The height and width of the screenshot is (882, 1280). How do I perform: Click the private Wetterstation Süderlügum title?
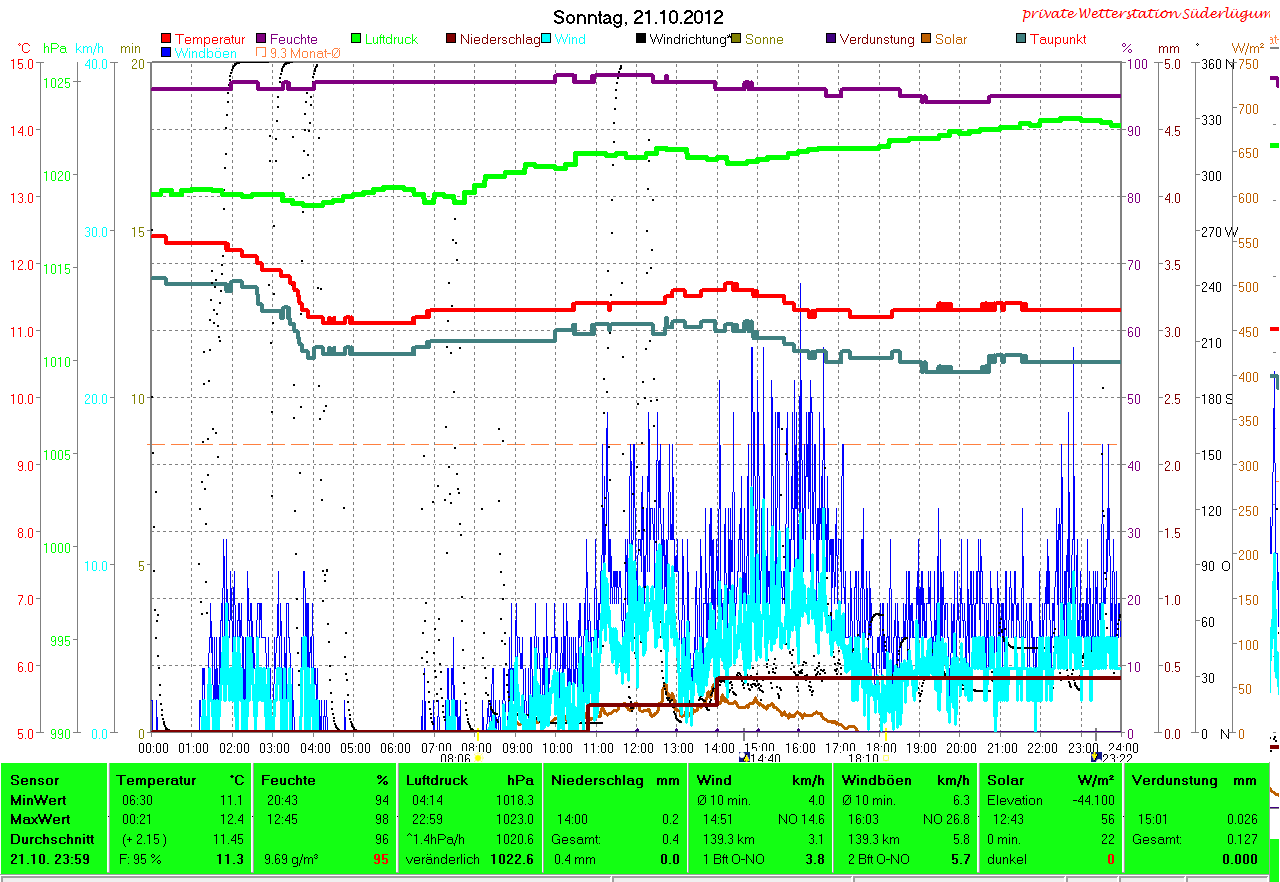point(1149,13)
